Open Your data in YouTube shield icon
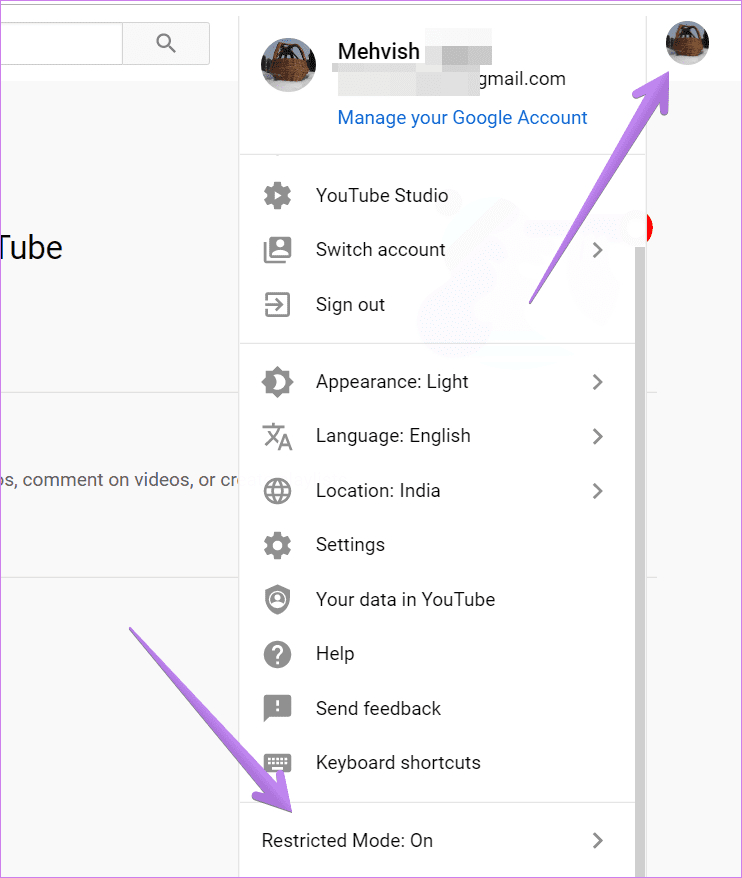This screenshot has height=878, width=742. [x=277, y=599]
